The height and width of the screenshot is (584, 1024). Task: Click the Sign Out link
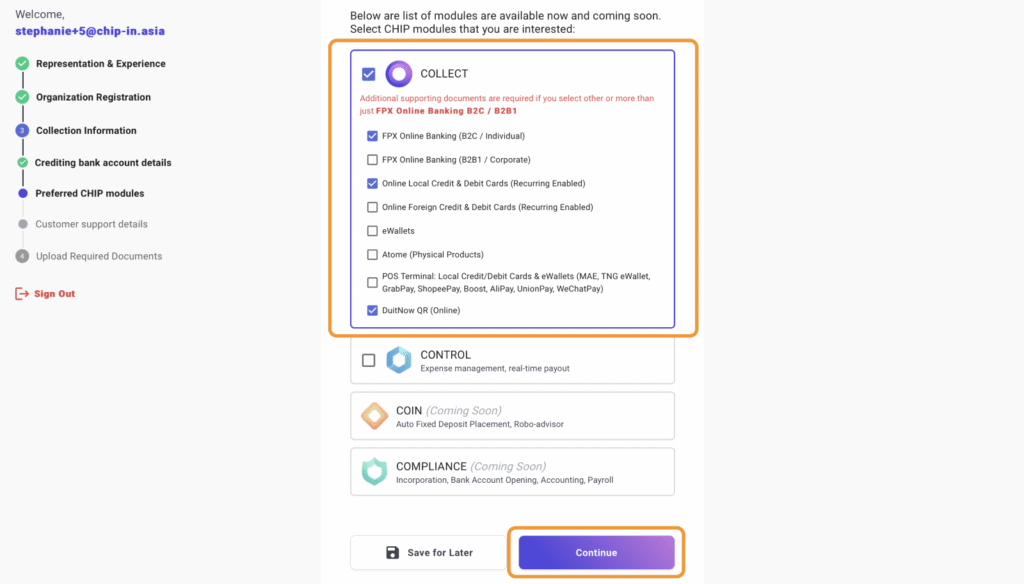pyautogui.click(x=54, y=294)
